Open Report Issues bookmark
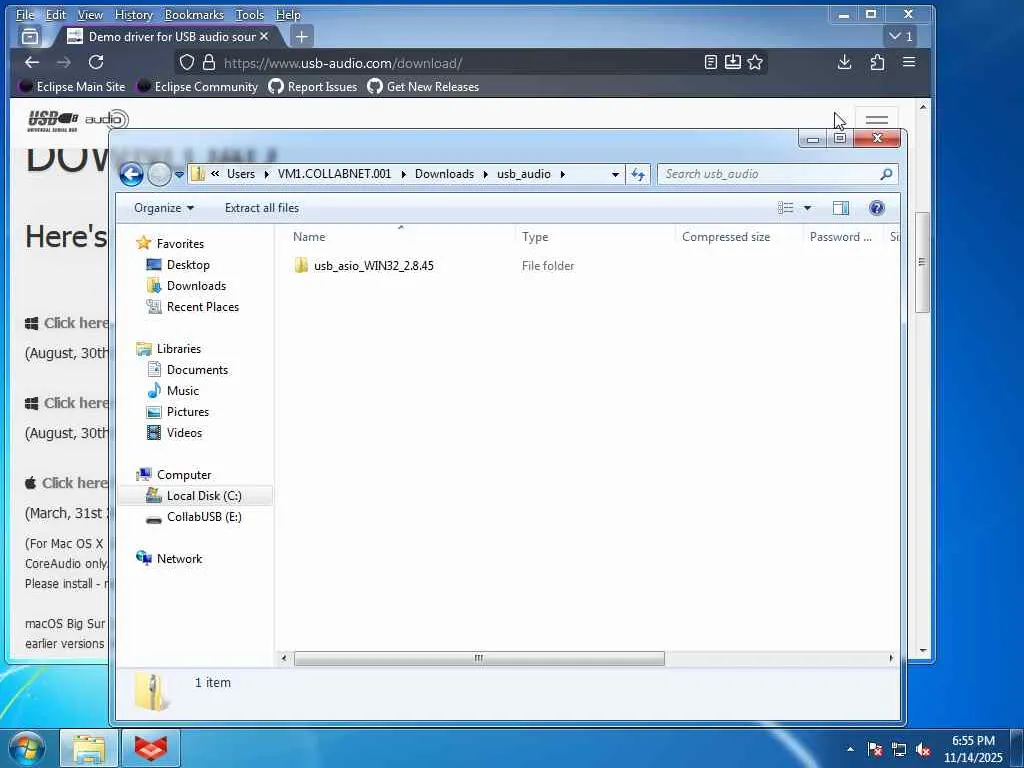1024x768 pixels. 313,86
